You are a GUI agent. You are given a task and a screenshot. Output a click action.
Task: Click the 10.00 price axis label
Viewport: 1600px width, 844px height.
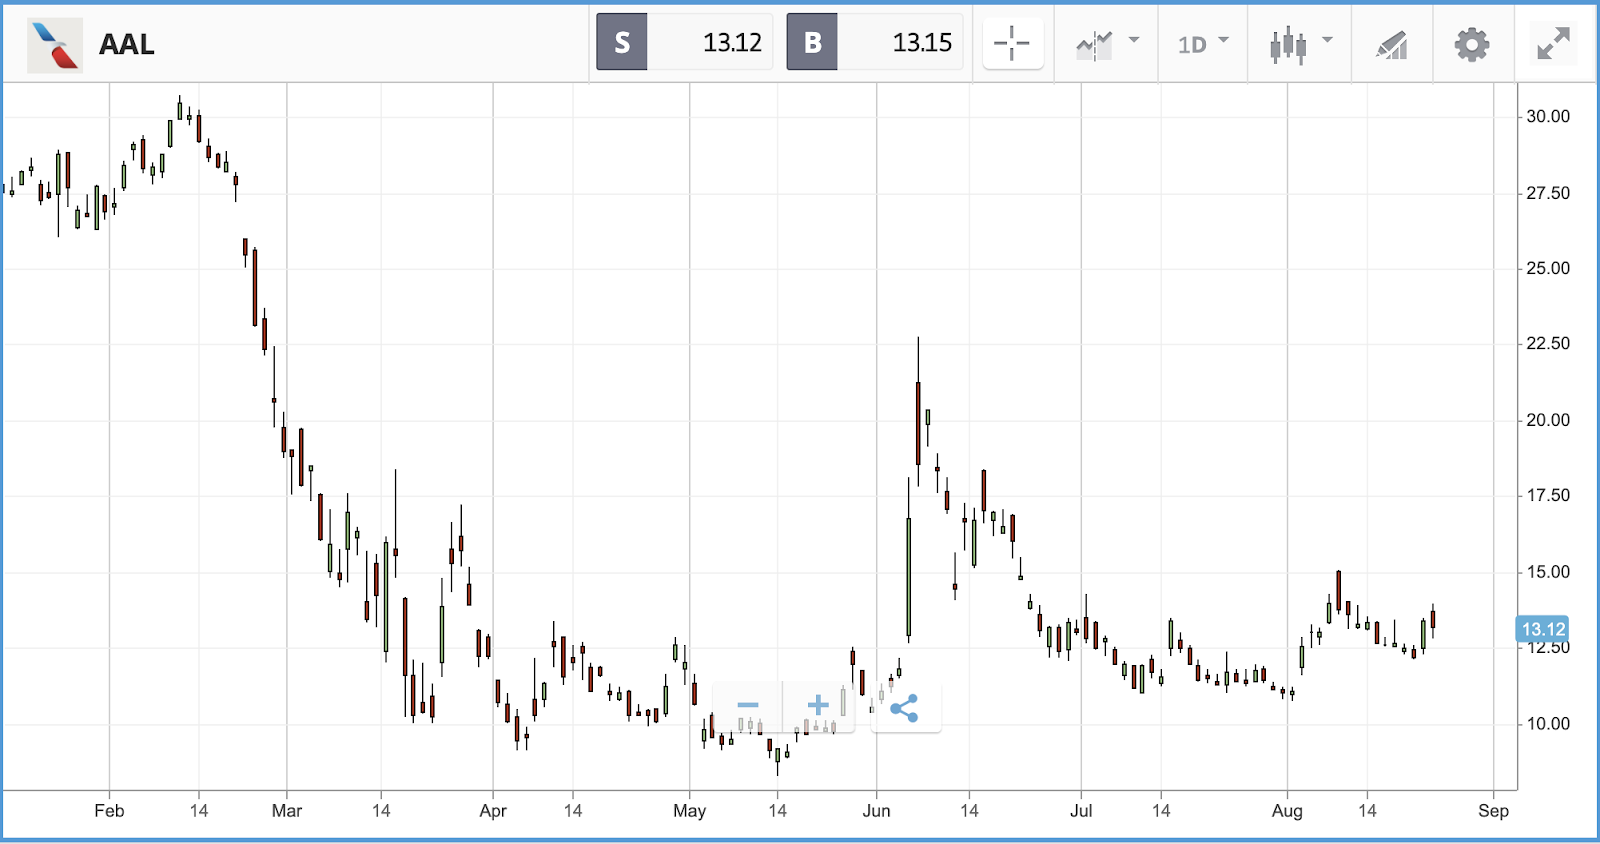pyautogui.click(x=1548, y=724)
